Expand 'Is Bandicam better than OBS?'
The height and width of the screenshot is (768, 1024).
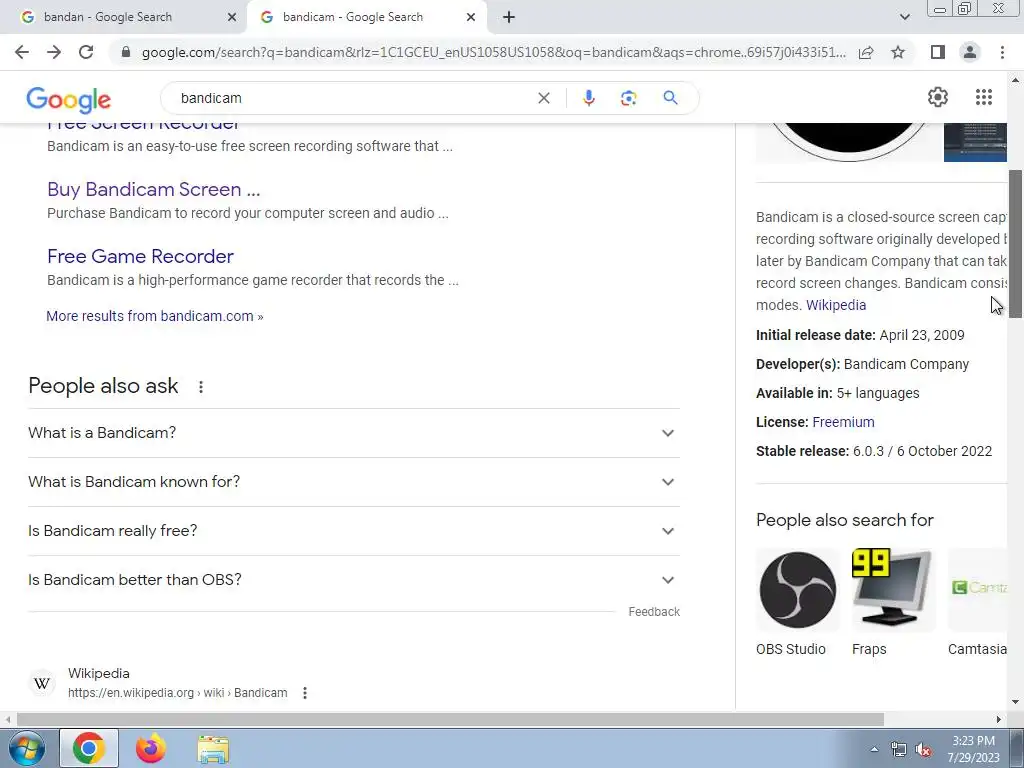tap(353, 580)
